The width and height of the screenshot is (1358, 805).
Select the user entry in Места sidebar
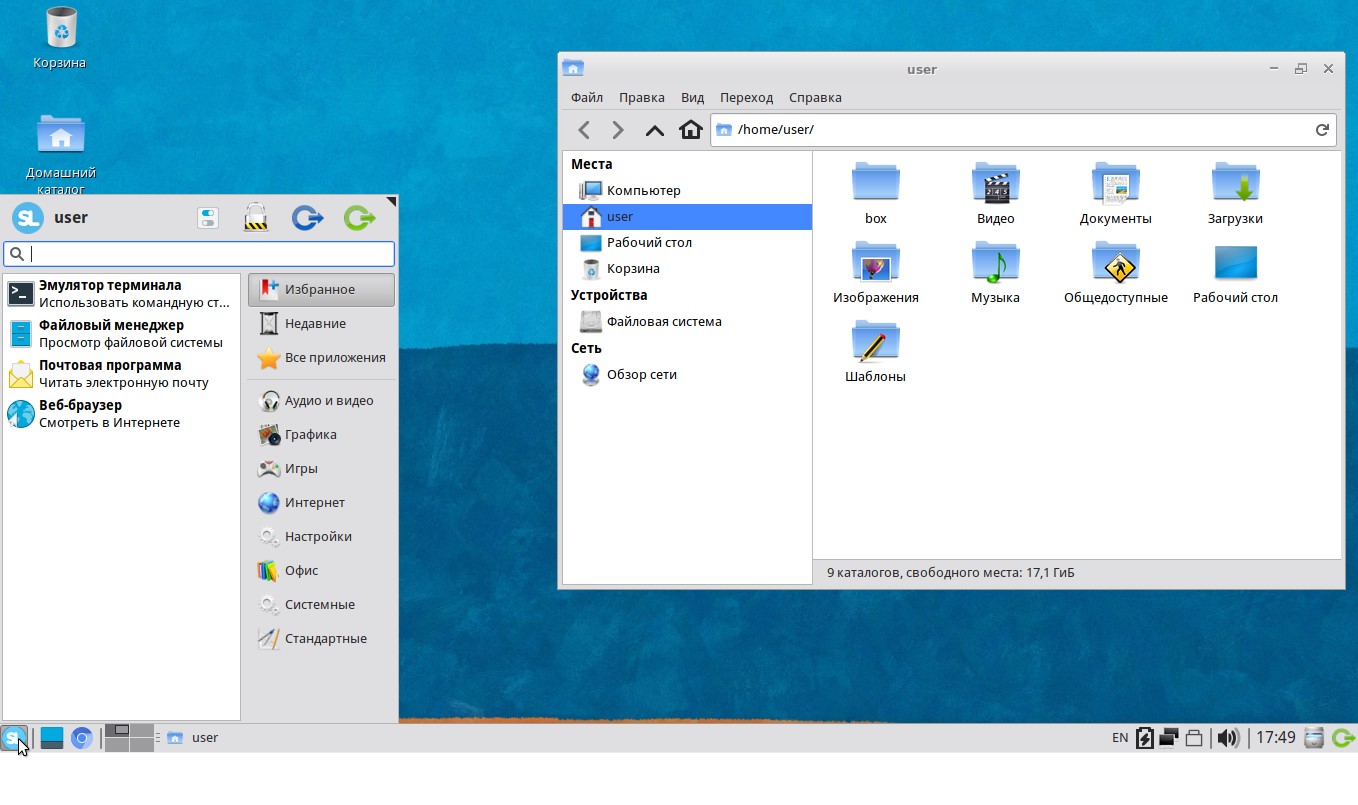click(619, 216)
